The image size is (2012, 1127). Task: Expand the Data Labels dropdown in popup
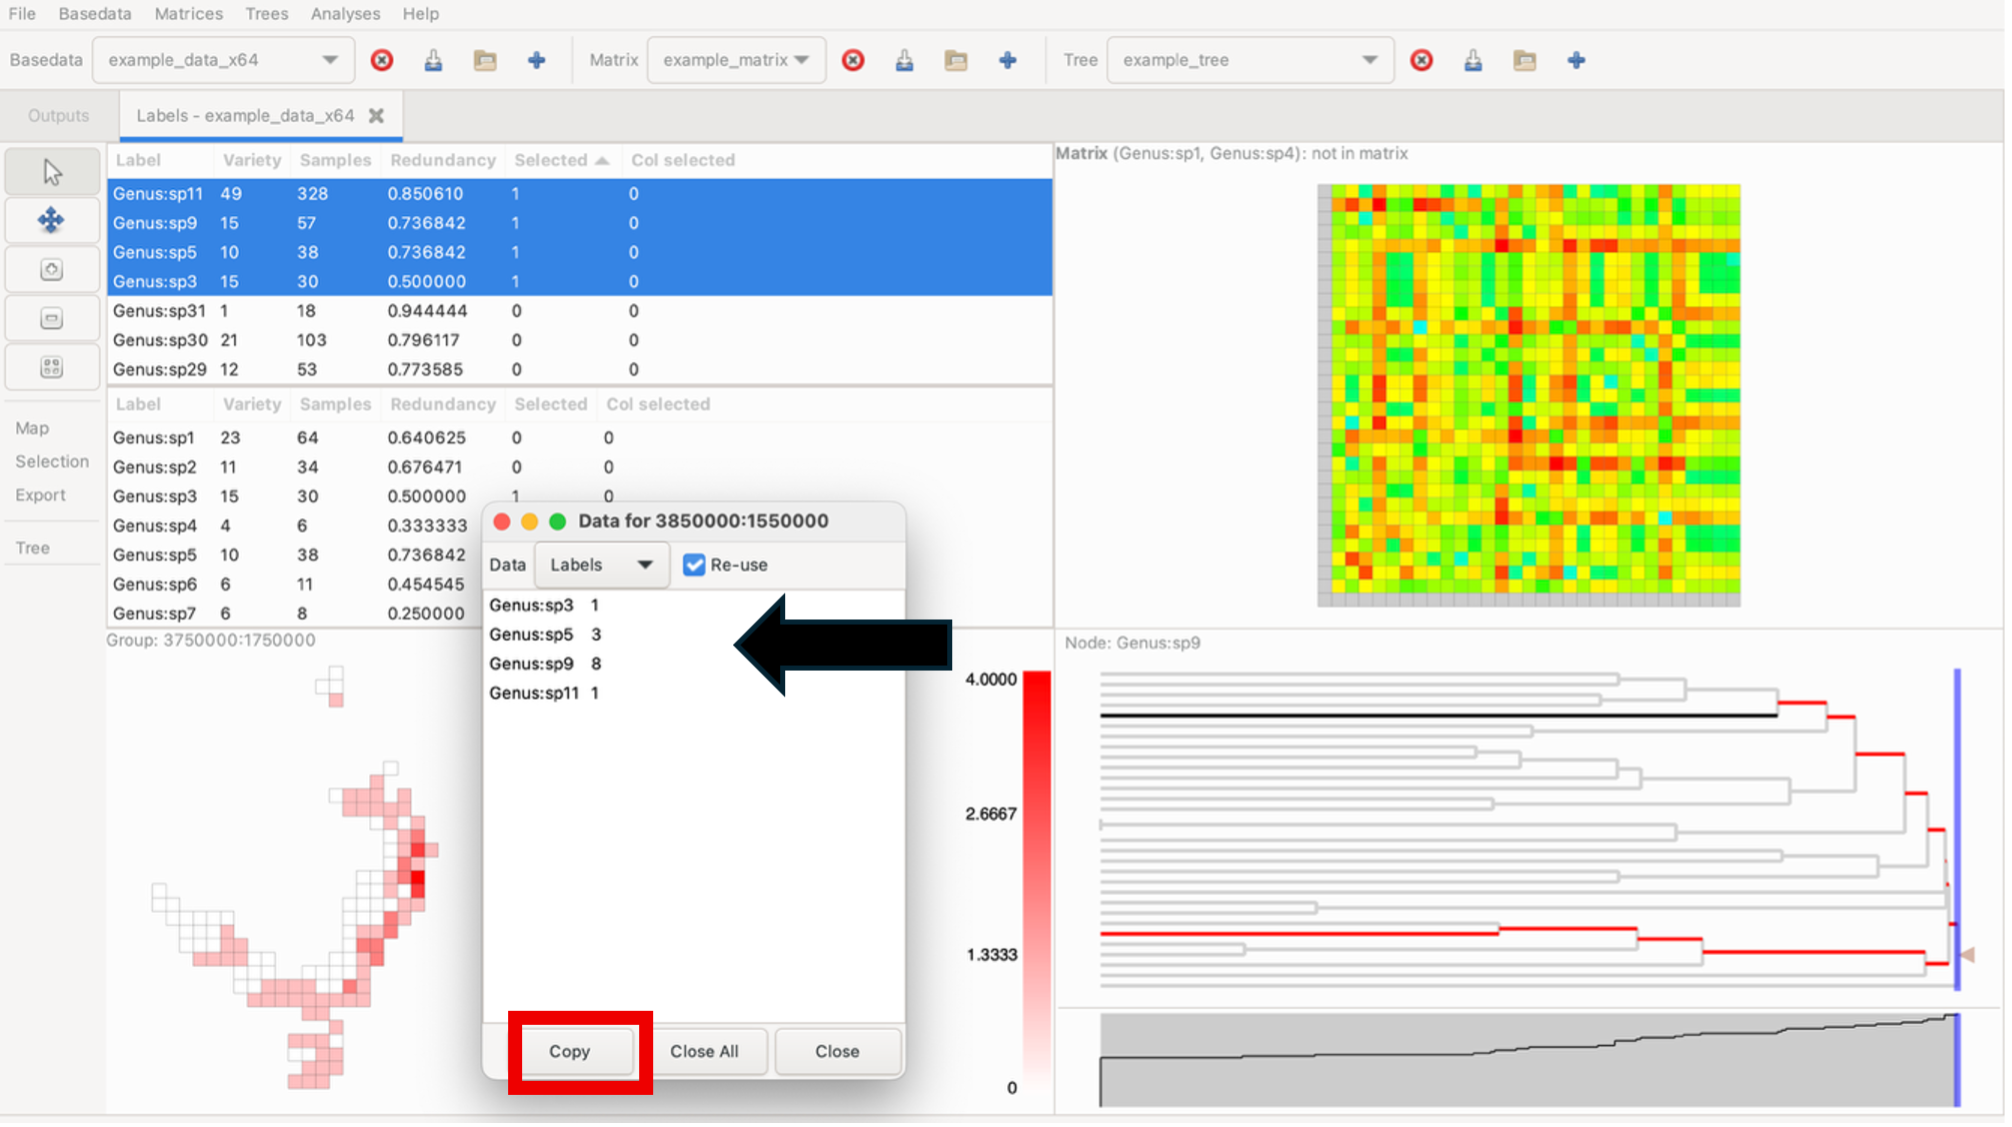pyautogui.click(x=601, y=565)
